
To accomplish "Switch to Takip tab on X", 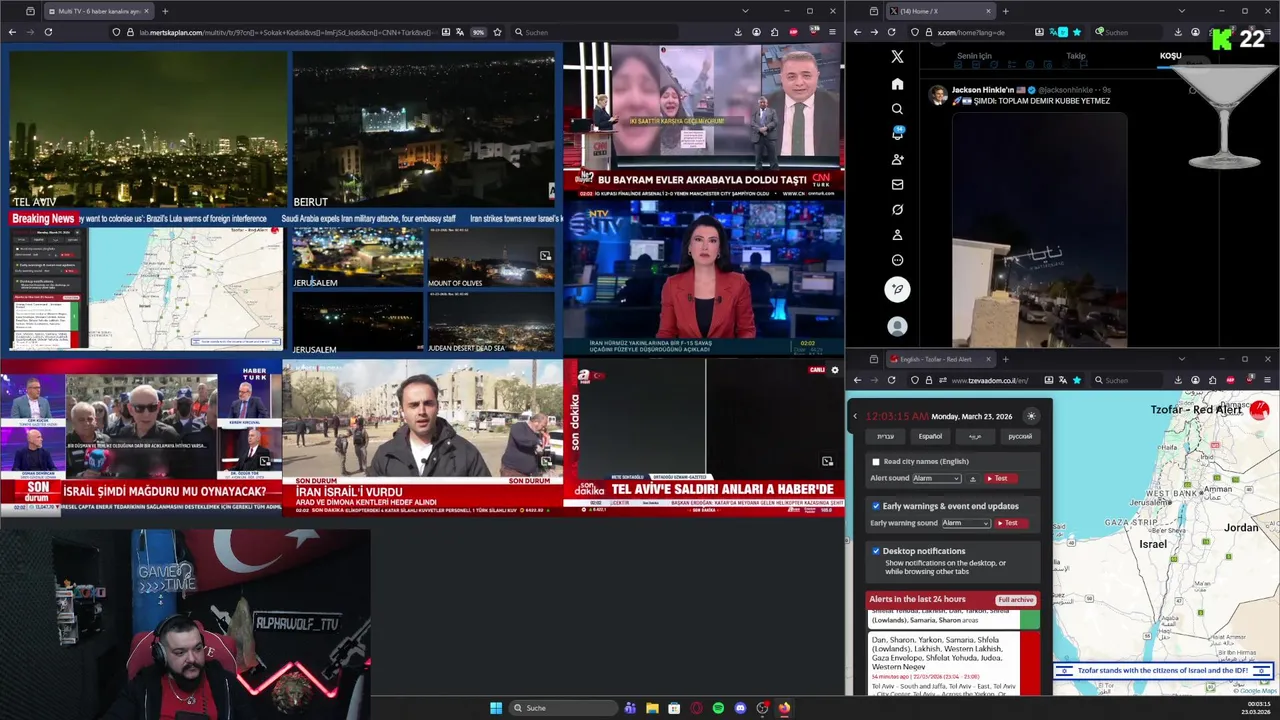I will tap(1076, 56).
